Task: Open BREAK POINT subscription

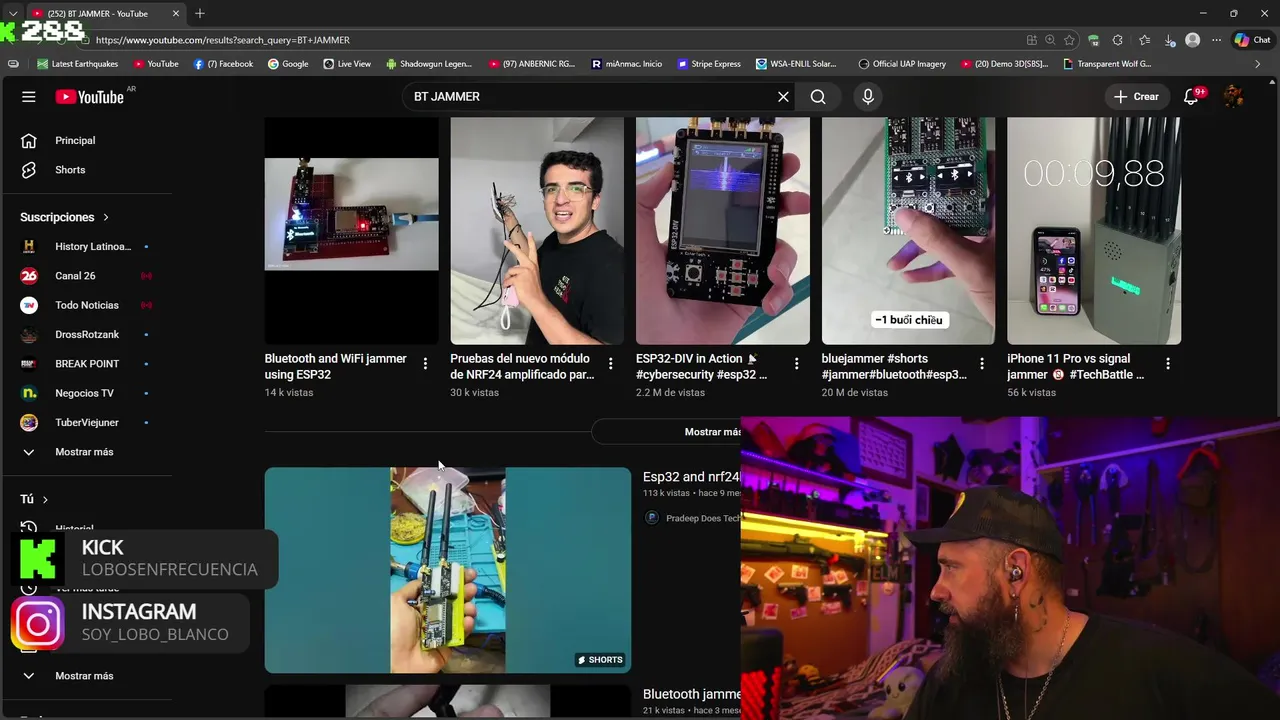Action: (86, 364)
